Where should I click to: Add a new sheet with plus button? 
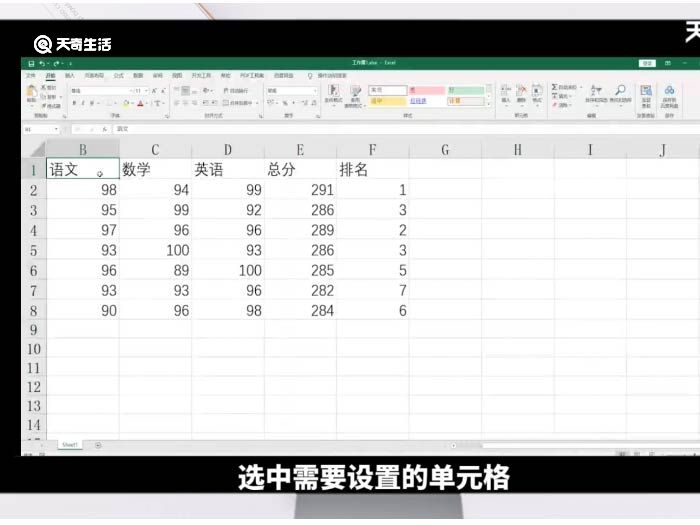pyautogui.click(x=98, y=445)
